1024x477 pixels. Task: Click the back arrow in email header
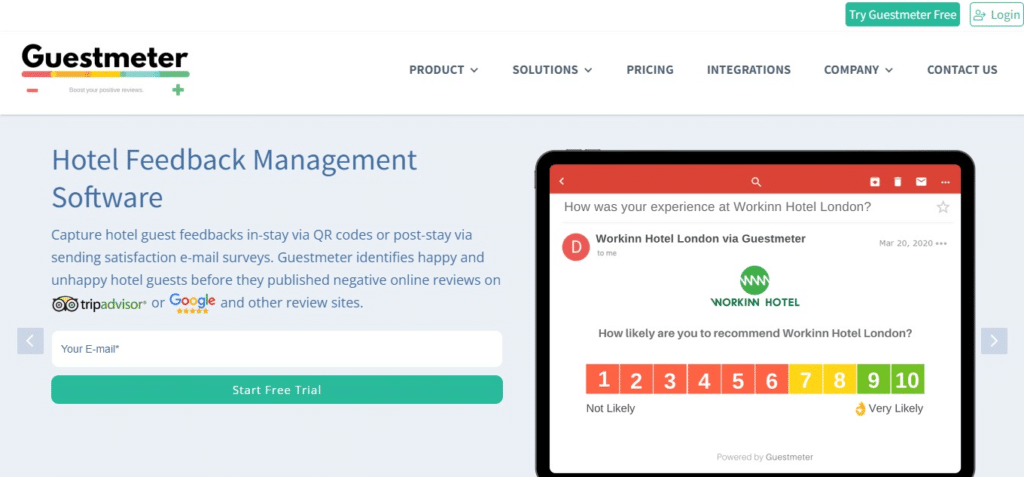tap(562, 182)
